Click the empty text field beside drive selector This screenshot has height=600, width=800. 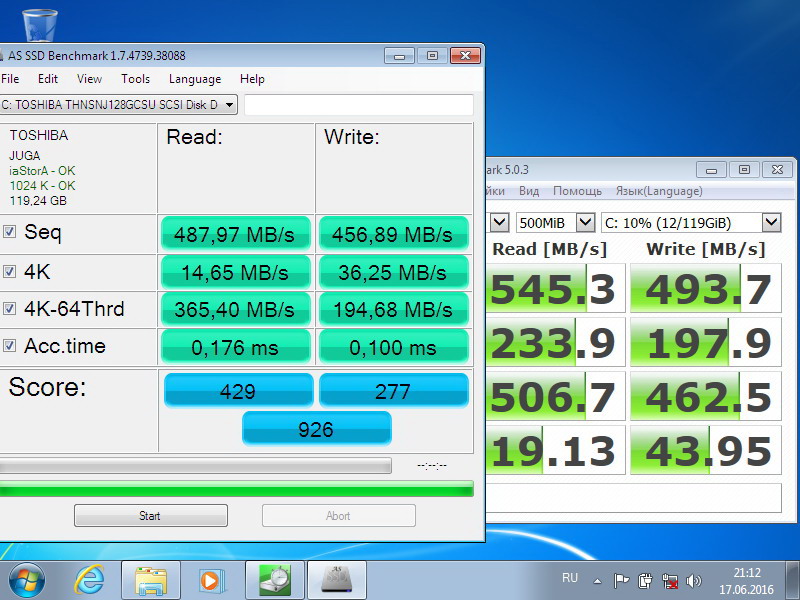359,105
